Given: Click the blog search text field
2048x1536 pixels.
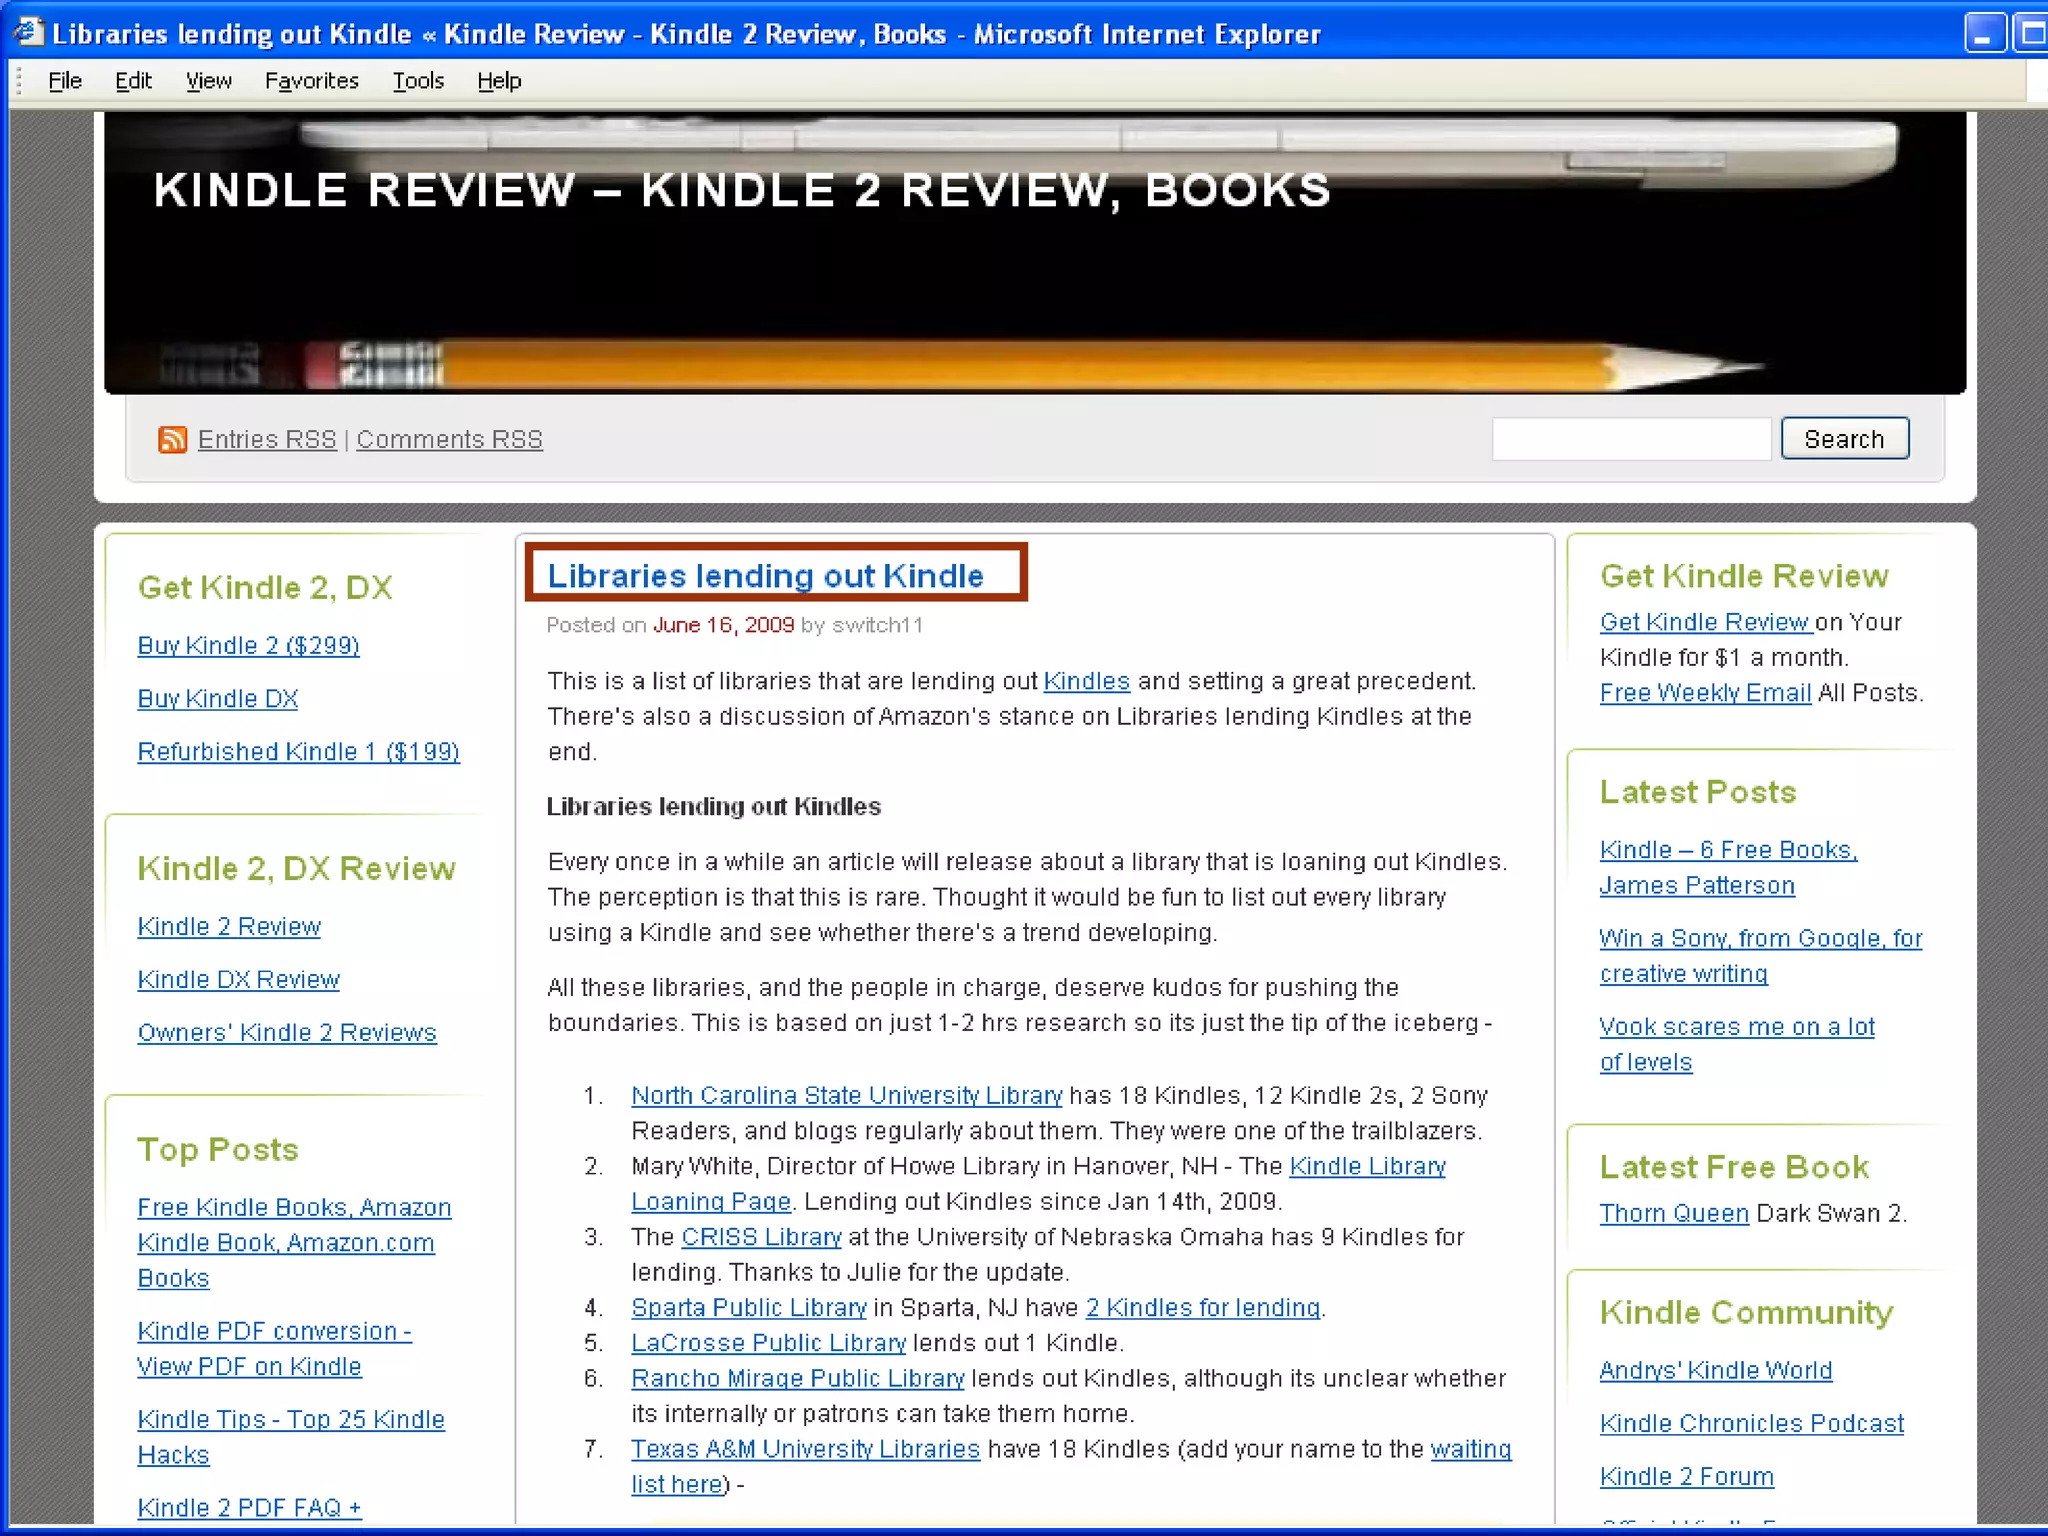Looking at the screenshot, I should click(x=1630, y=439).
